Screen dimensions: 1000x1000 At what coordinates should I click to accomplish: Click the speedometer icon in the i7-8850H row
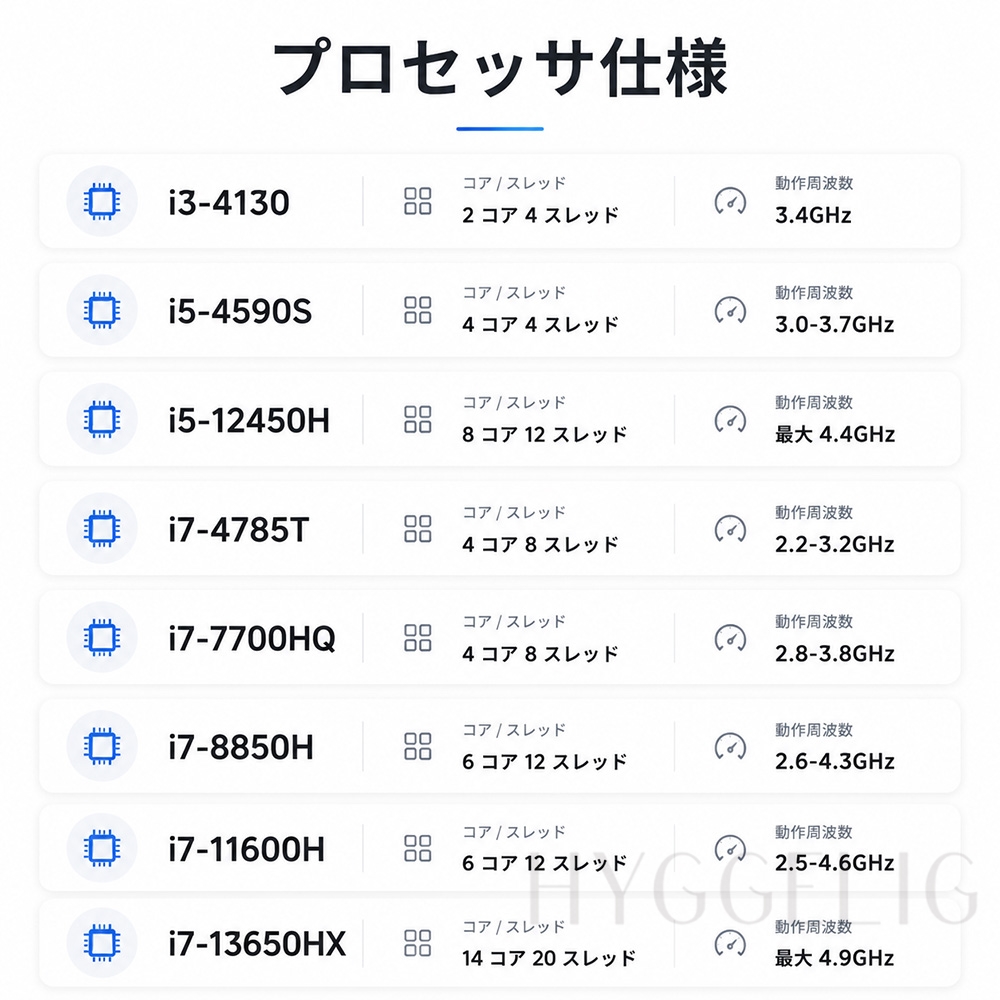(730, 747)
